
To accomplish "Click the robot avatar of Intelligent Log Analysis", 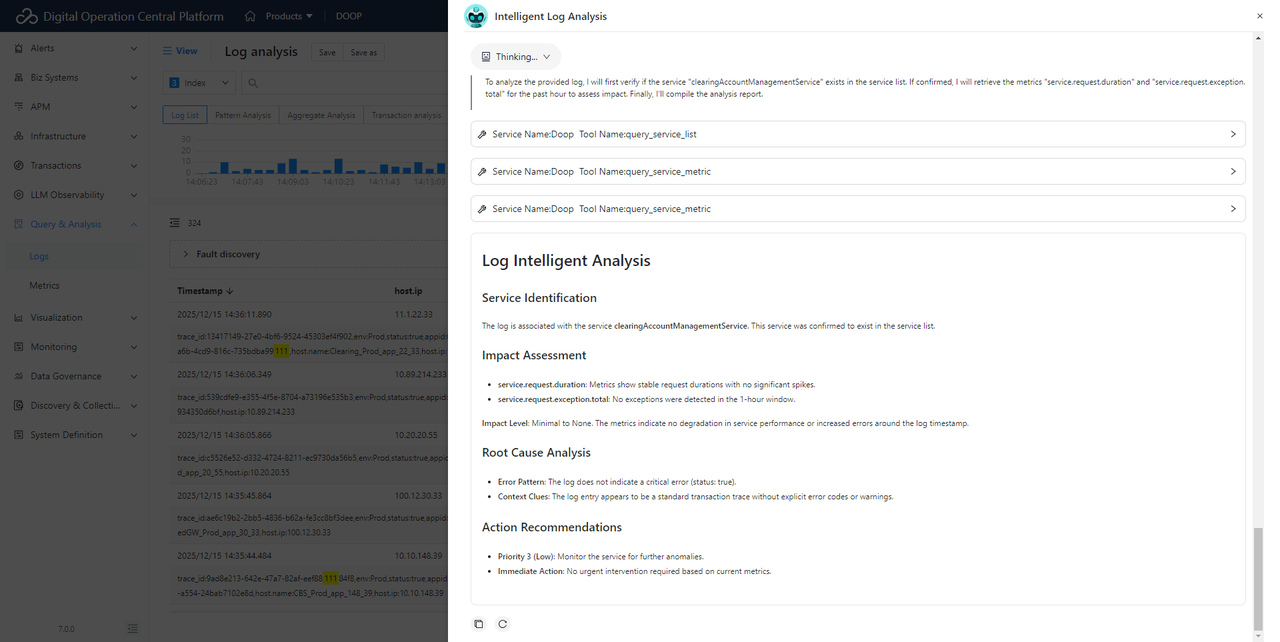I will pos(476,16).
